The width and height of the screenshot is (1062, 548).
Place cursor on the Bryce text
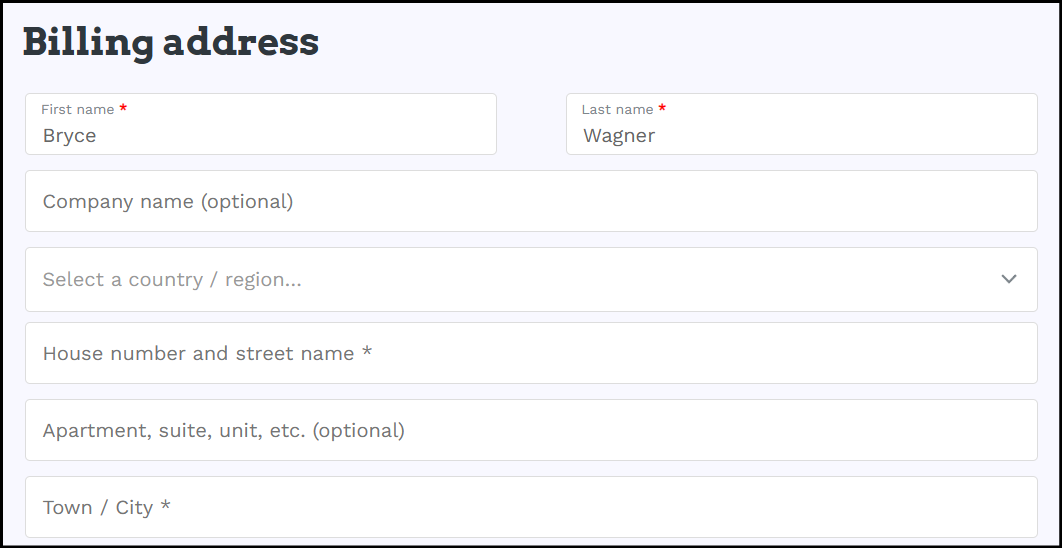[69, 135]
